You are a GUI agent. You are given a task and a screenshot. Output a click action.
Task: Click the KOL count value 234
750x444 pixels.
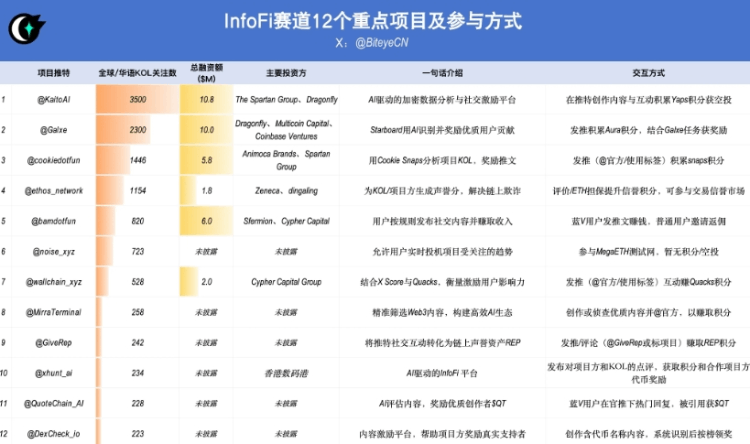138,373
